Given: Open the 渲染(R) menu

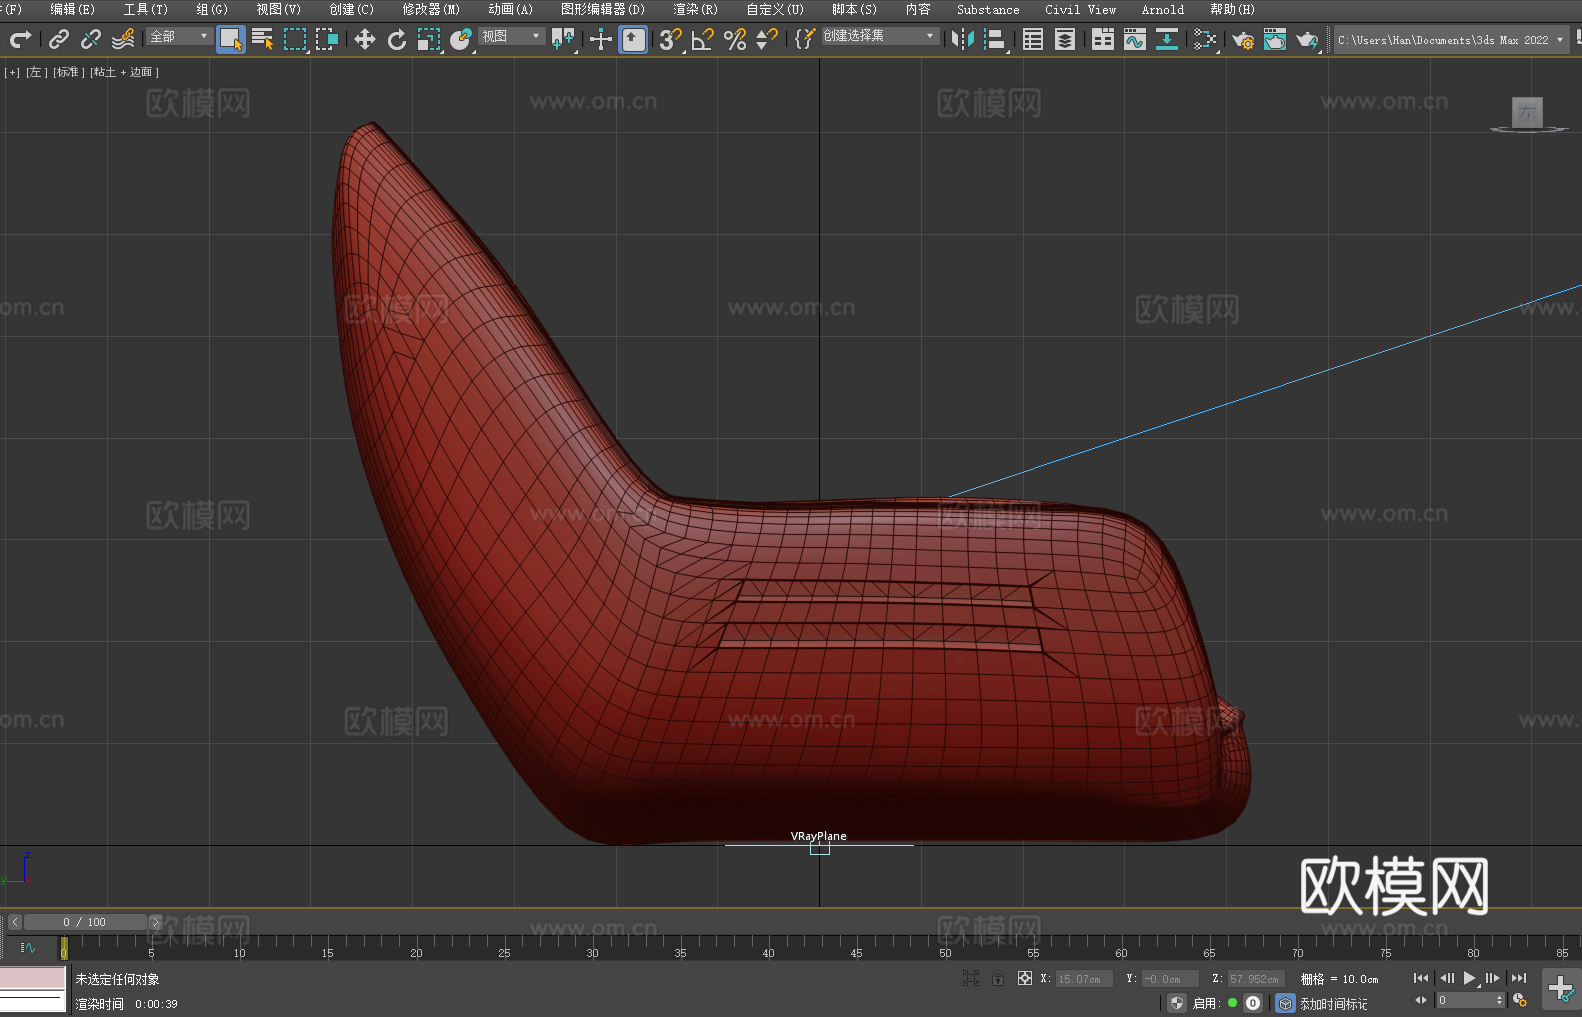Looking at the screenshot, I should tap(695, 9).
